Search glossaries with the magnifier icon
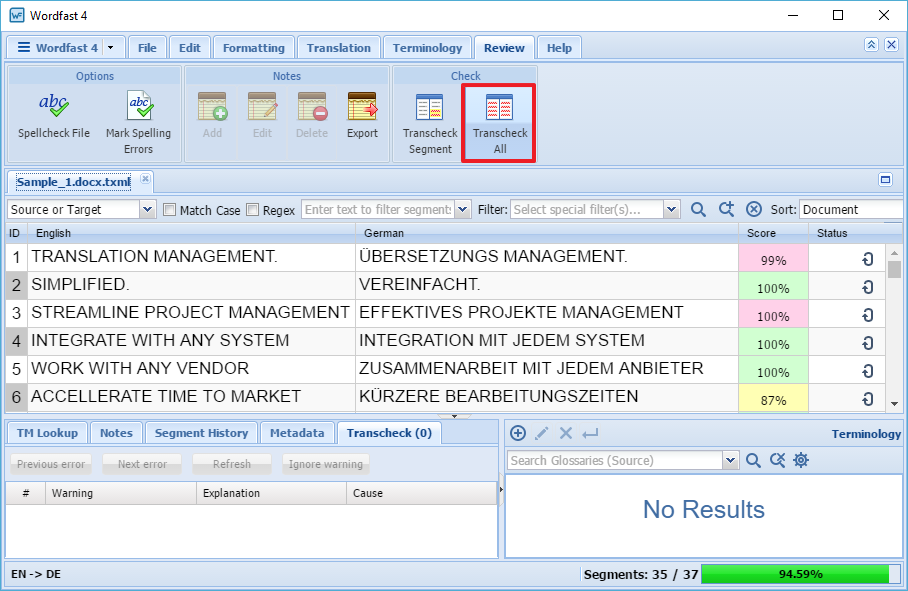The height and width of the screenshot is (591, 908). [753, 460]
